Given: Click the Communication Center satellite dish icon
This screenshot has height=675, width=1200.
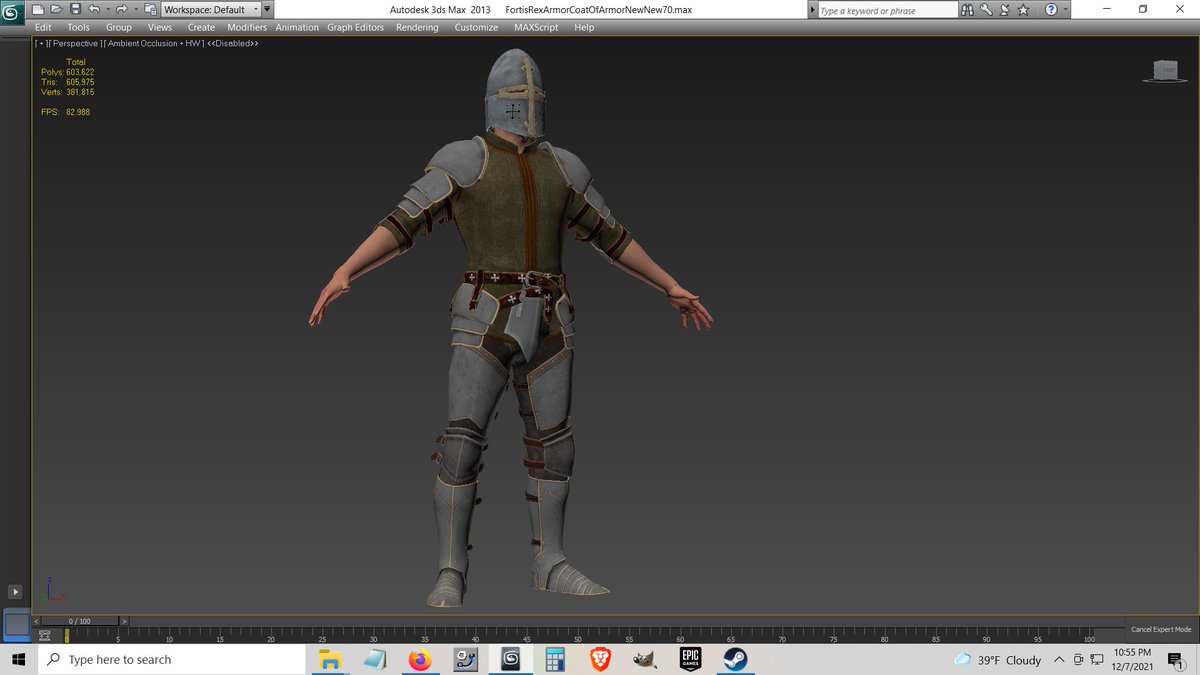Looking at the screenshot, I should (x=1003, y=9).
